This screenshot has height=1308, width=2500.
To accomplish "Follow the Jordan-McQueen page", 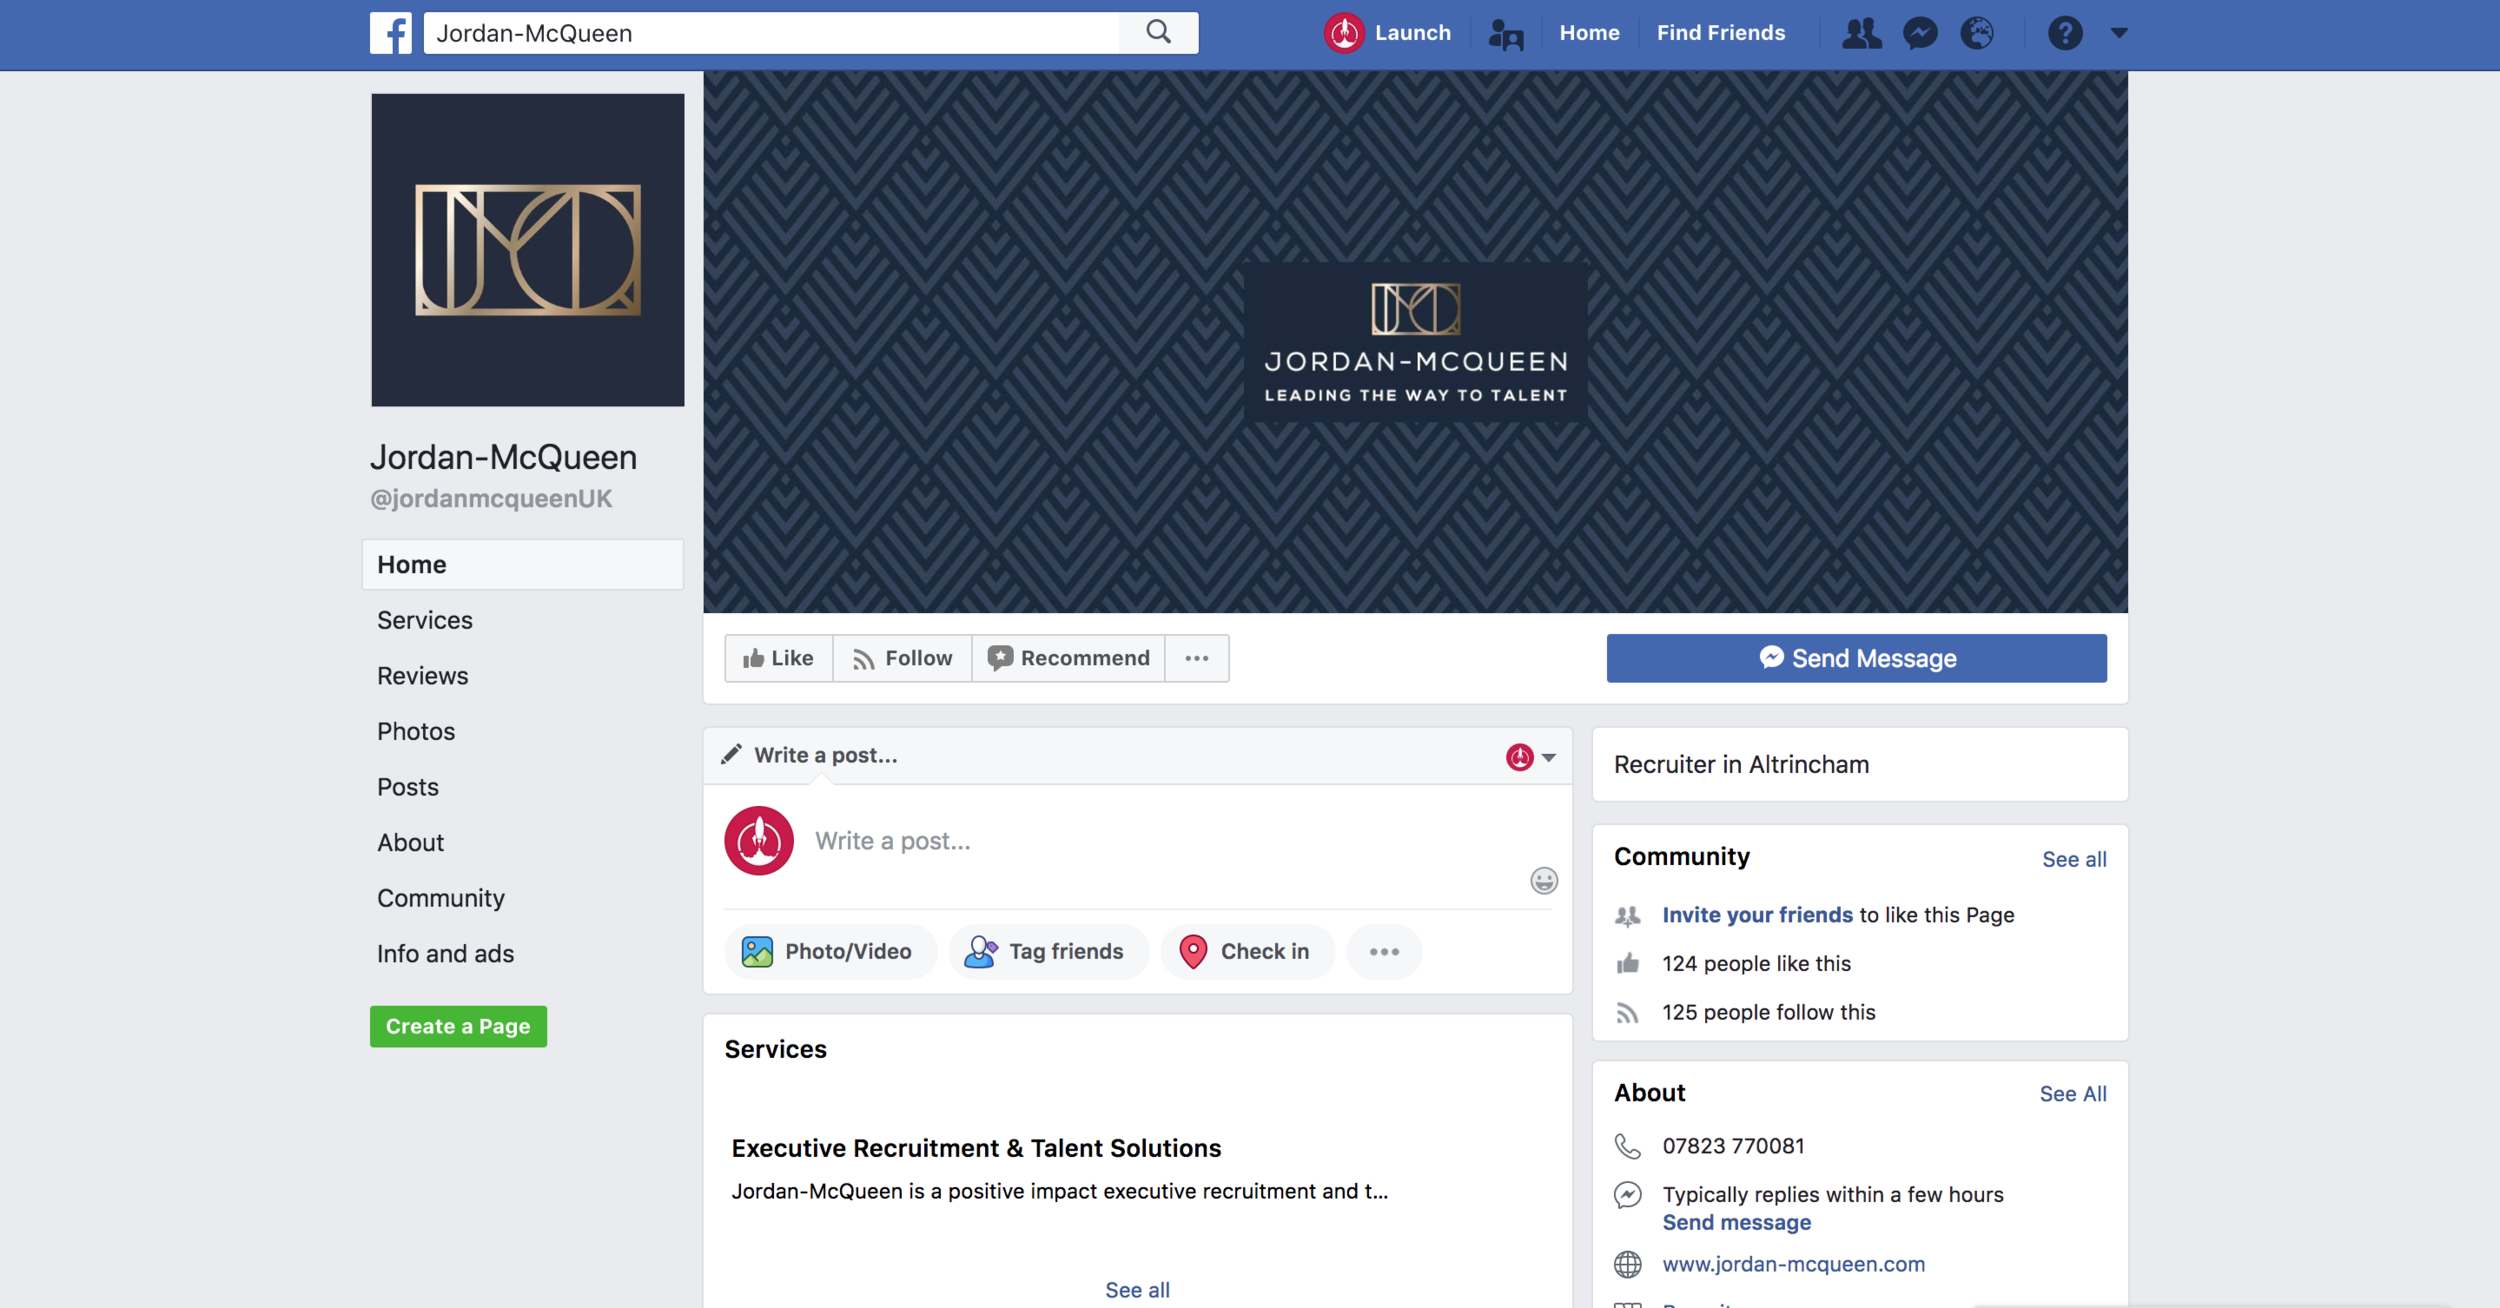I will (902, 658).
